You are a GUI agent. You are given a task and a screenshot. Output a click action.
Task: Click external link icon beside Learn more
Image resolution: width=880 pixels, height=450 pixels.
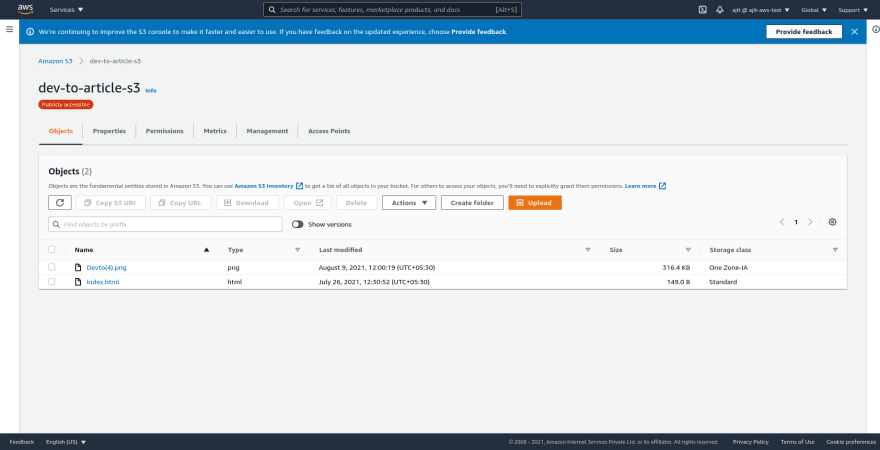pos(662,186)
